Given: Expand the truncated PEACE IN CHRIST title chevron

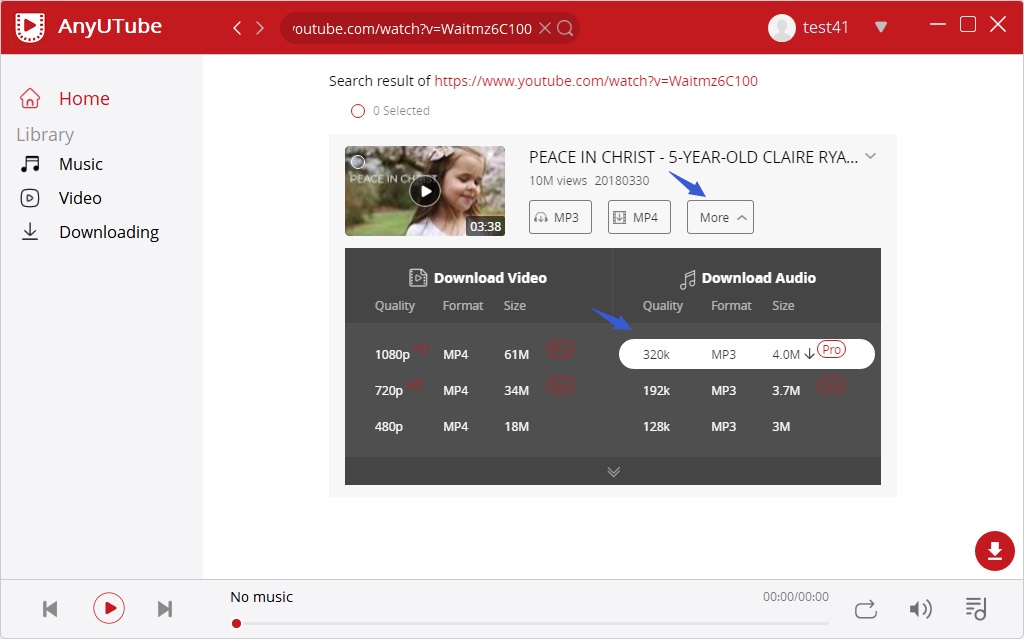Looking at the screenshot, I should (870, 157).
